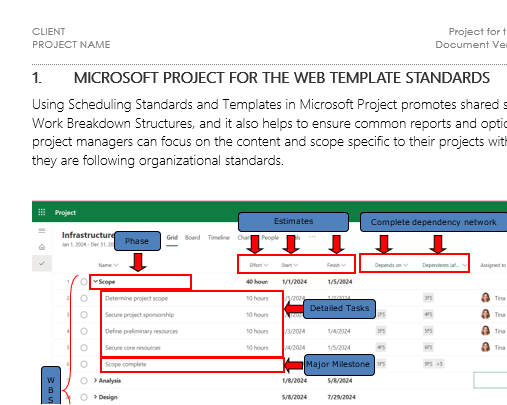
Task: Switch to the Timeline tab
Action: 219,238
